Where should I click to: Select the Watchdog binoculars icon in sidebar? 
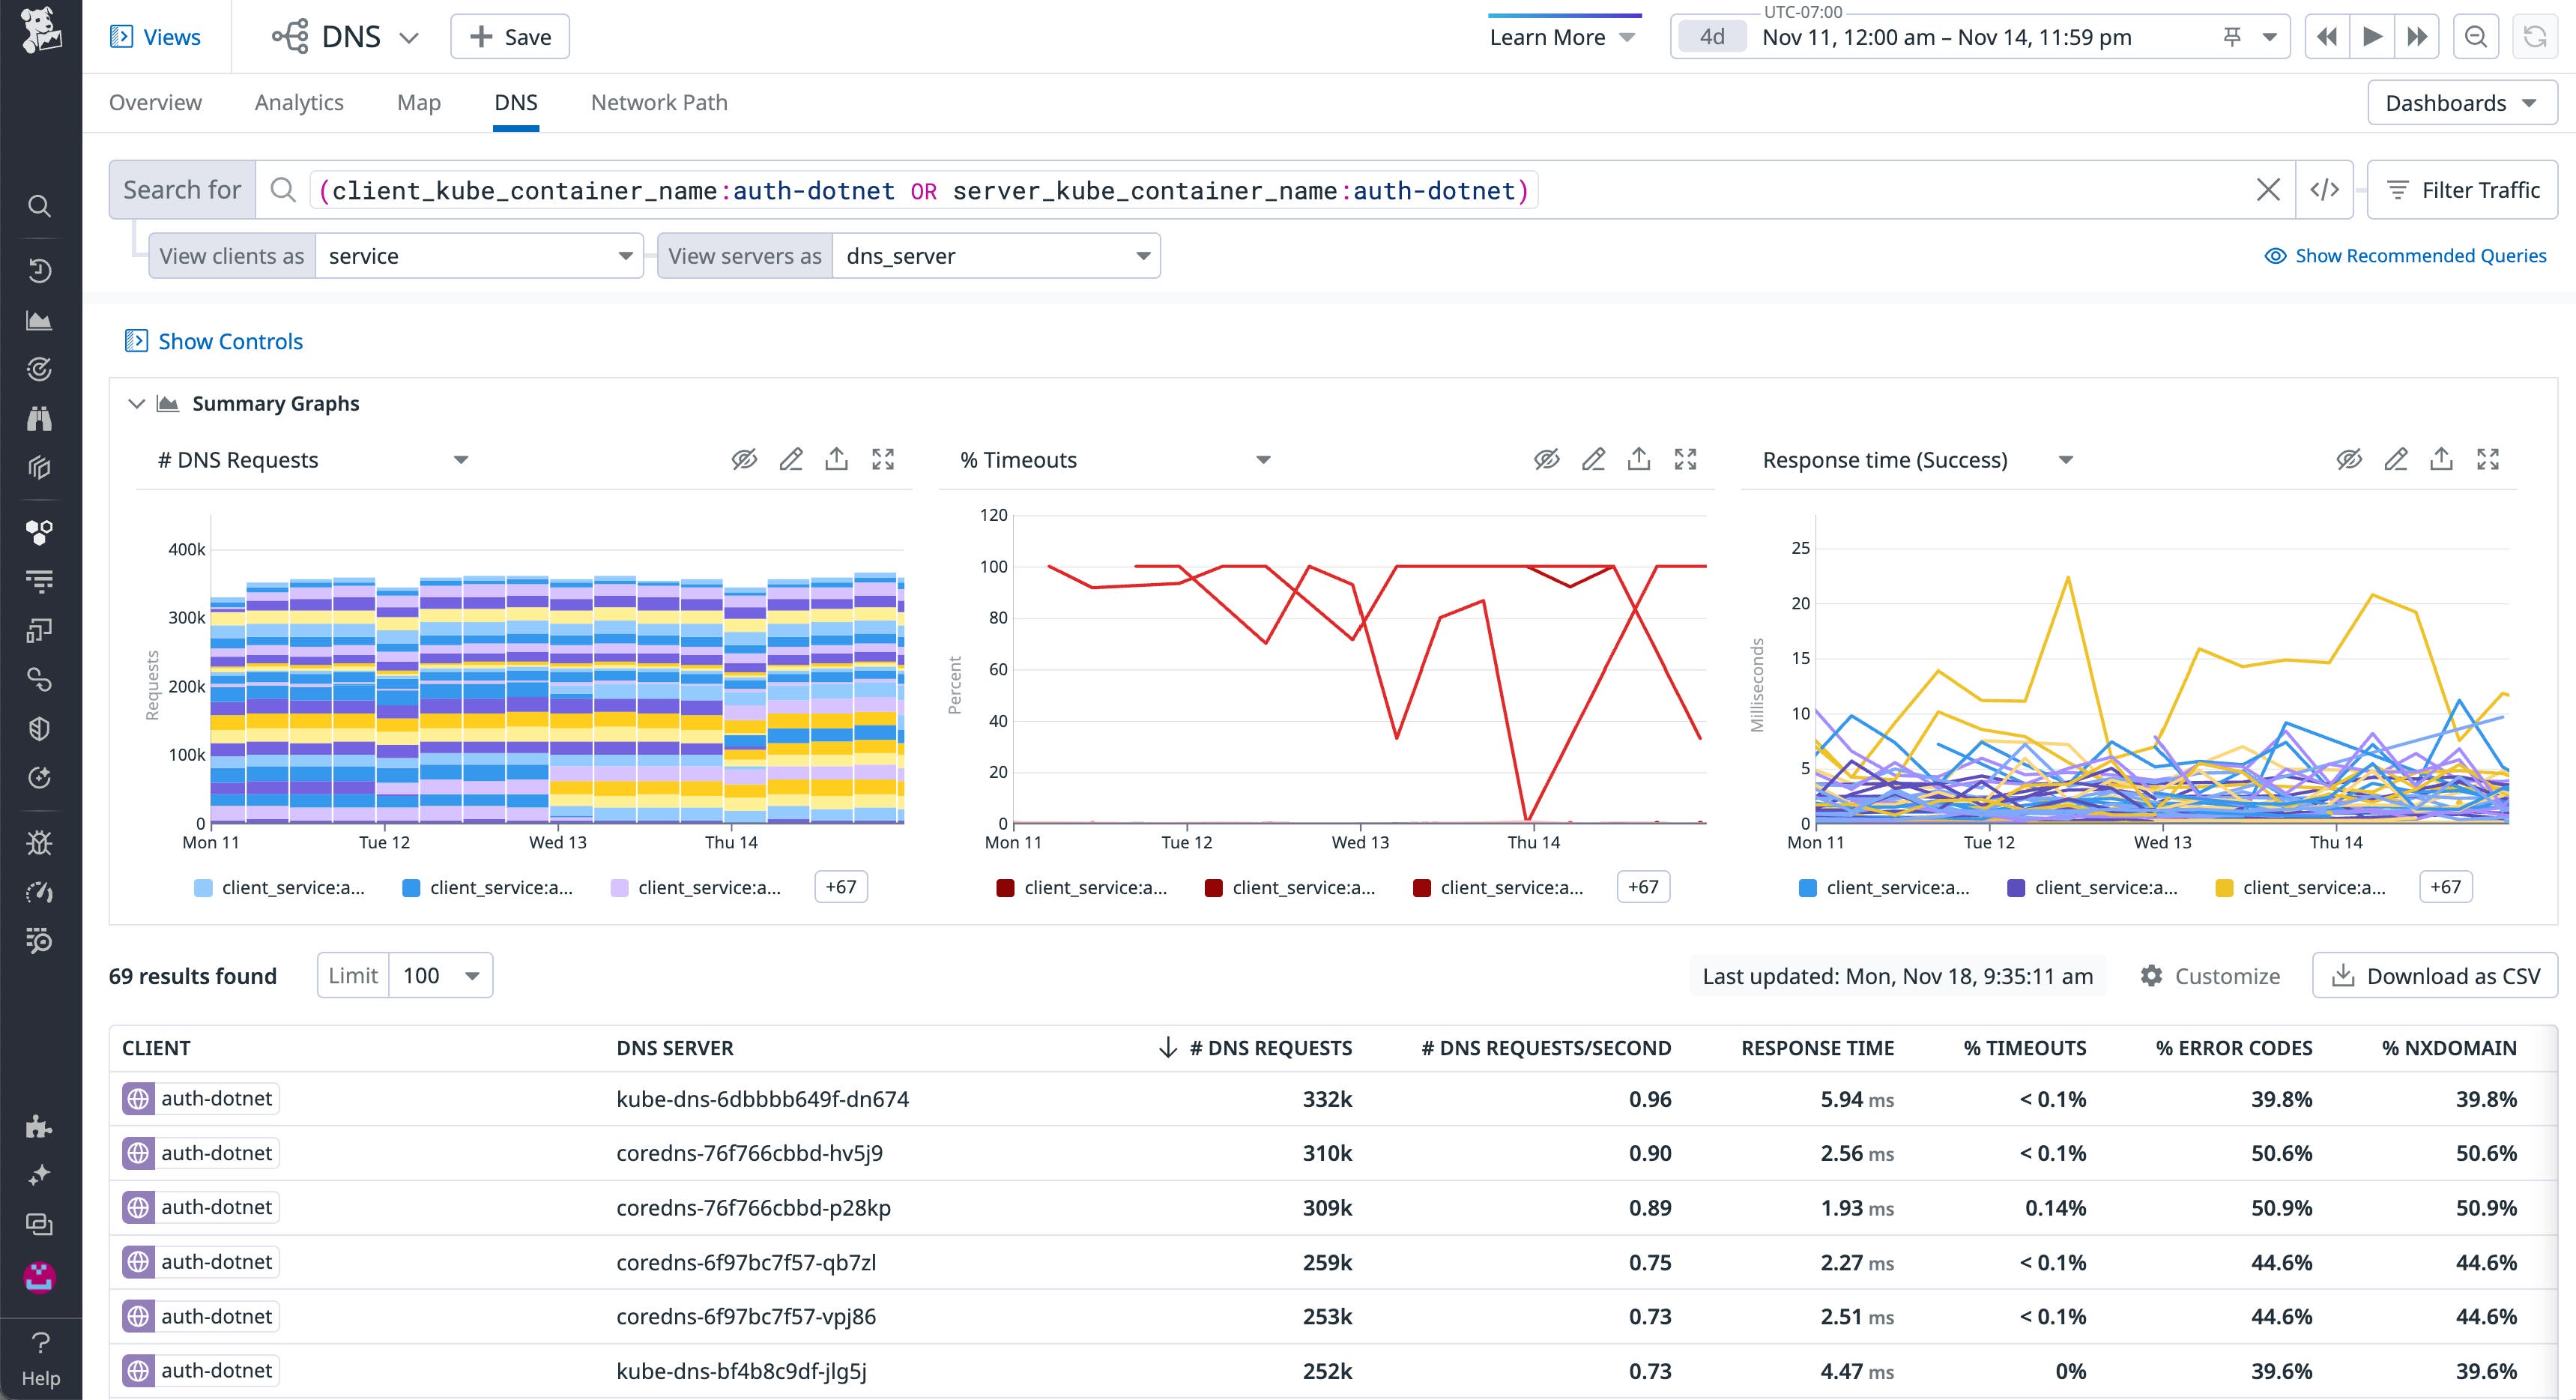tap(39, 418)
